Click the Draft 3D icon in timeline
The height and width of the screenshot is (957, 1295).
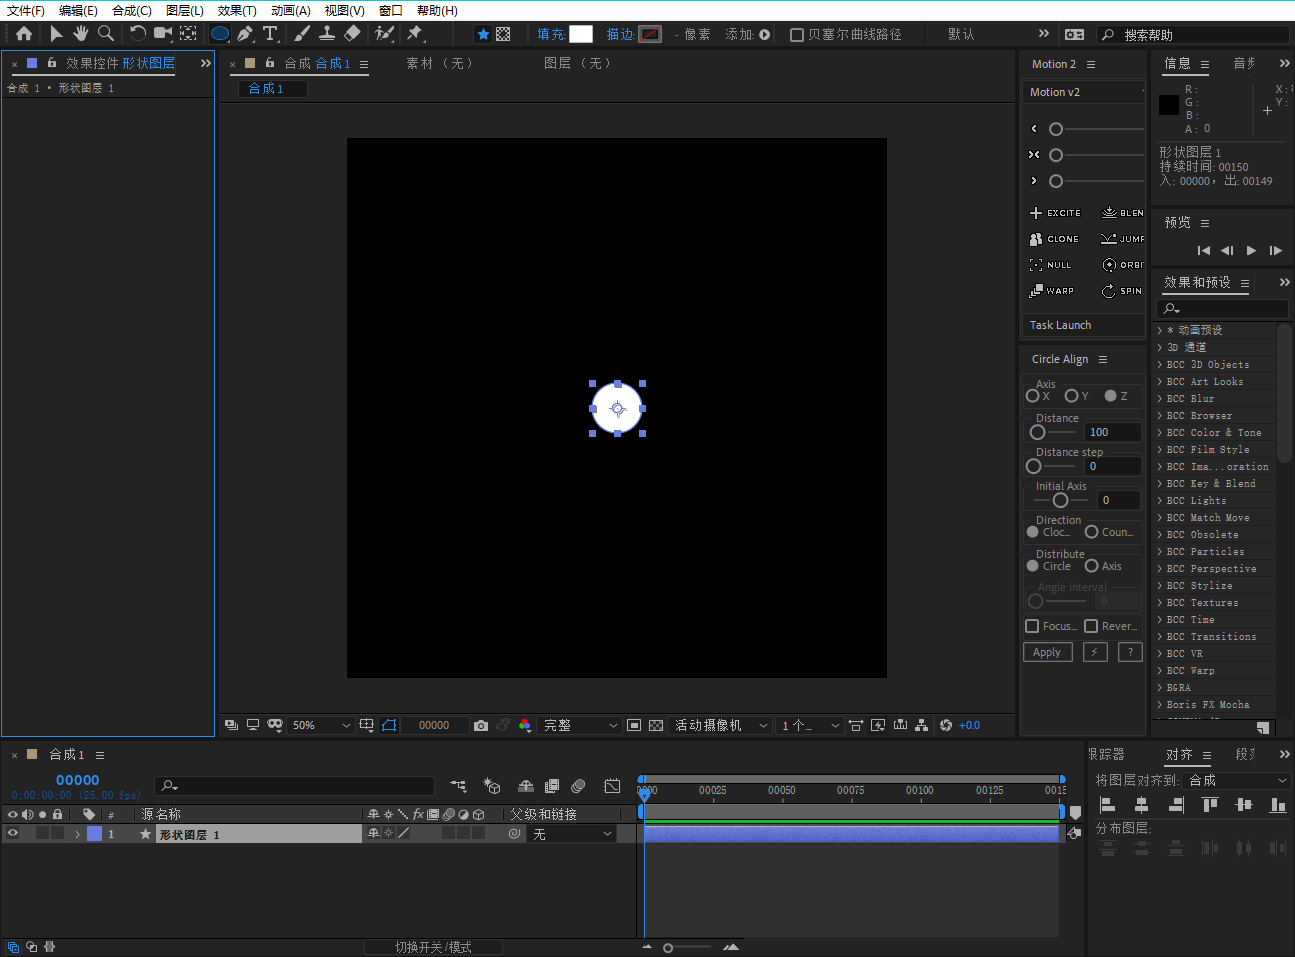click(491, 786)
